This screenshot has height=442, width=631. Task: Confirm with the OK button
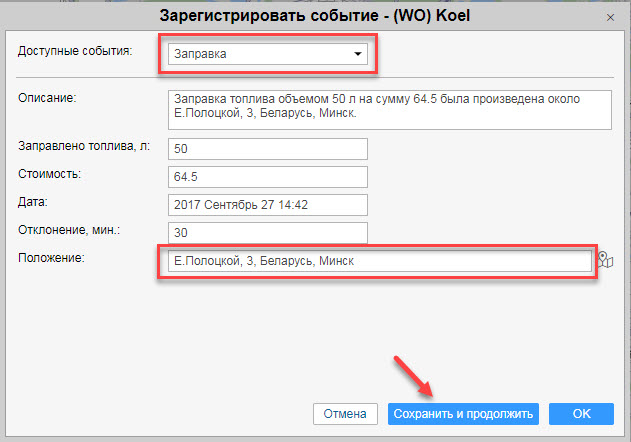[x=581, y=414]
